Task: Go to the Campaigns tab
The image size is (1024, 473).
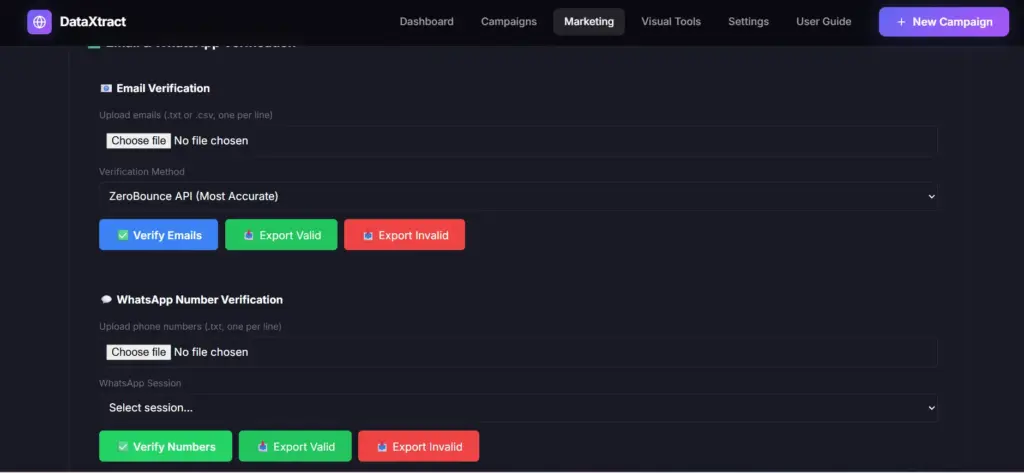Action: [509, 22]
